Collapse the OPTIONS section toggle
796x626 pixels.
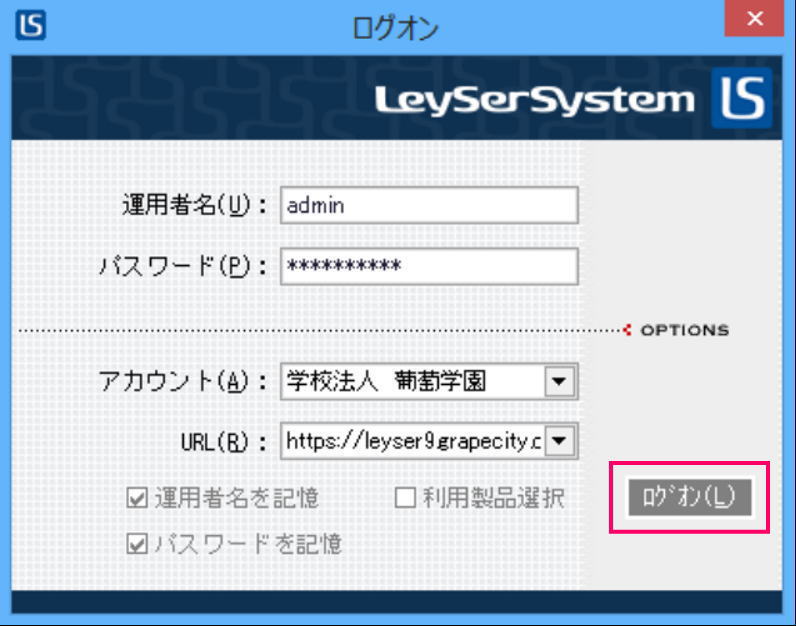(x=677, y=330)
